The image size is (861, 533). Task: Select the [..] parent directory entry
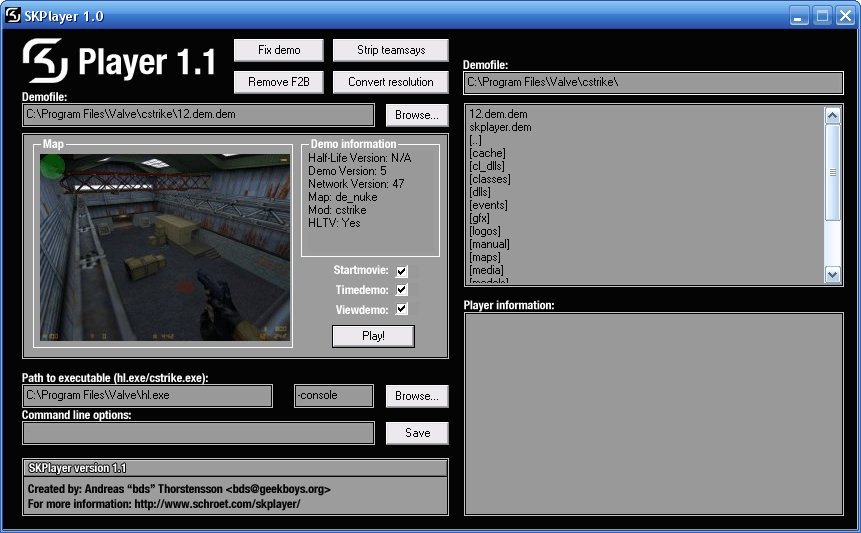click(475, 141)
